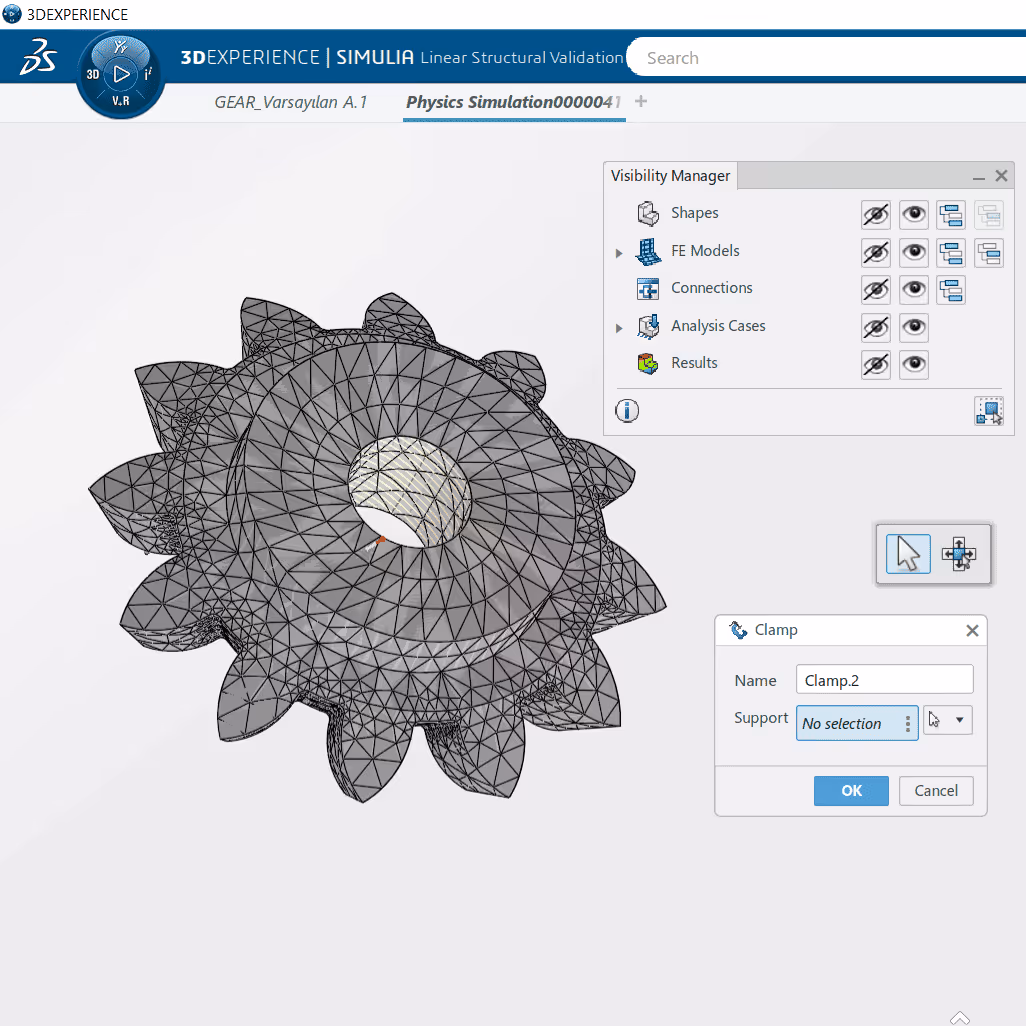The height and width of the screenshot is (1026, 1026).
Task: Click the selection-based visibility icon in Visibility Manager
Action: tap(989, 411)
